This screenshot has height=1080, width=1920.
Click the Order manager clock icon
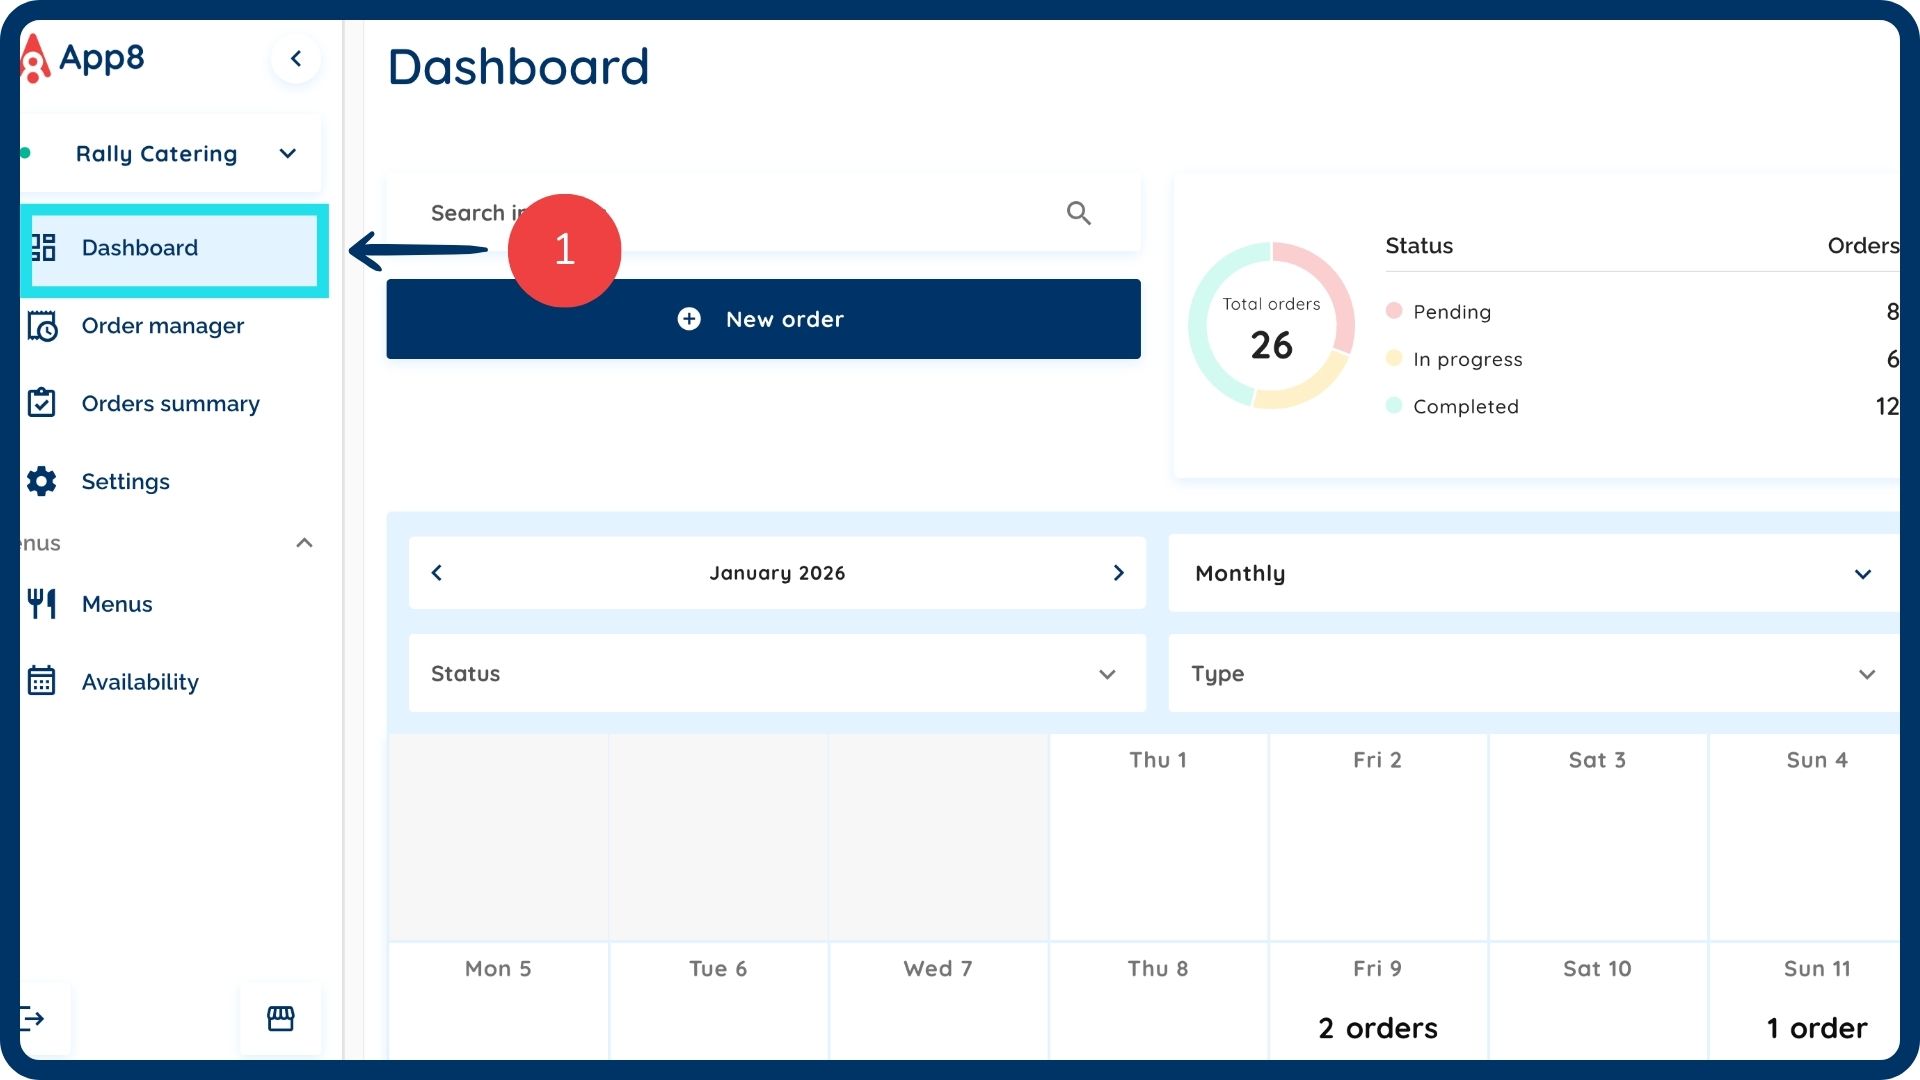point(42,326)
